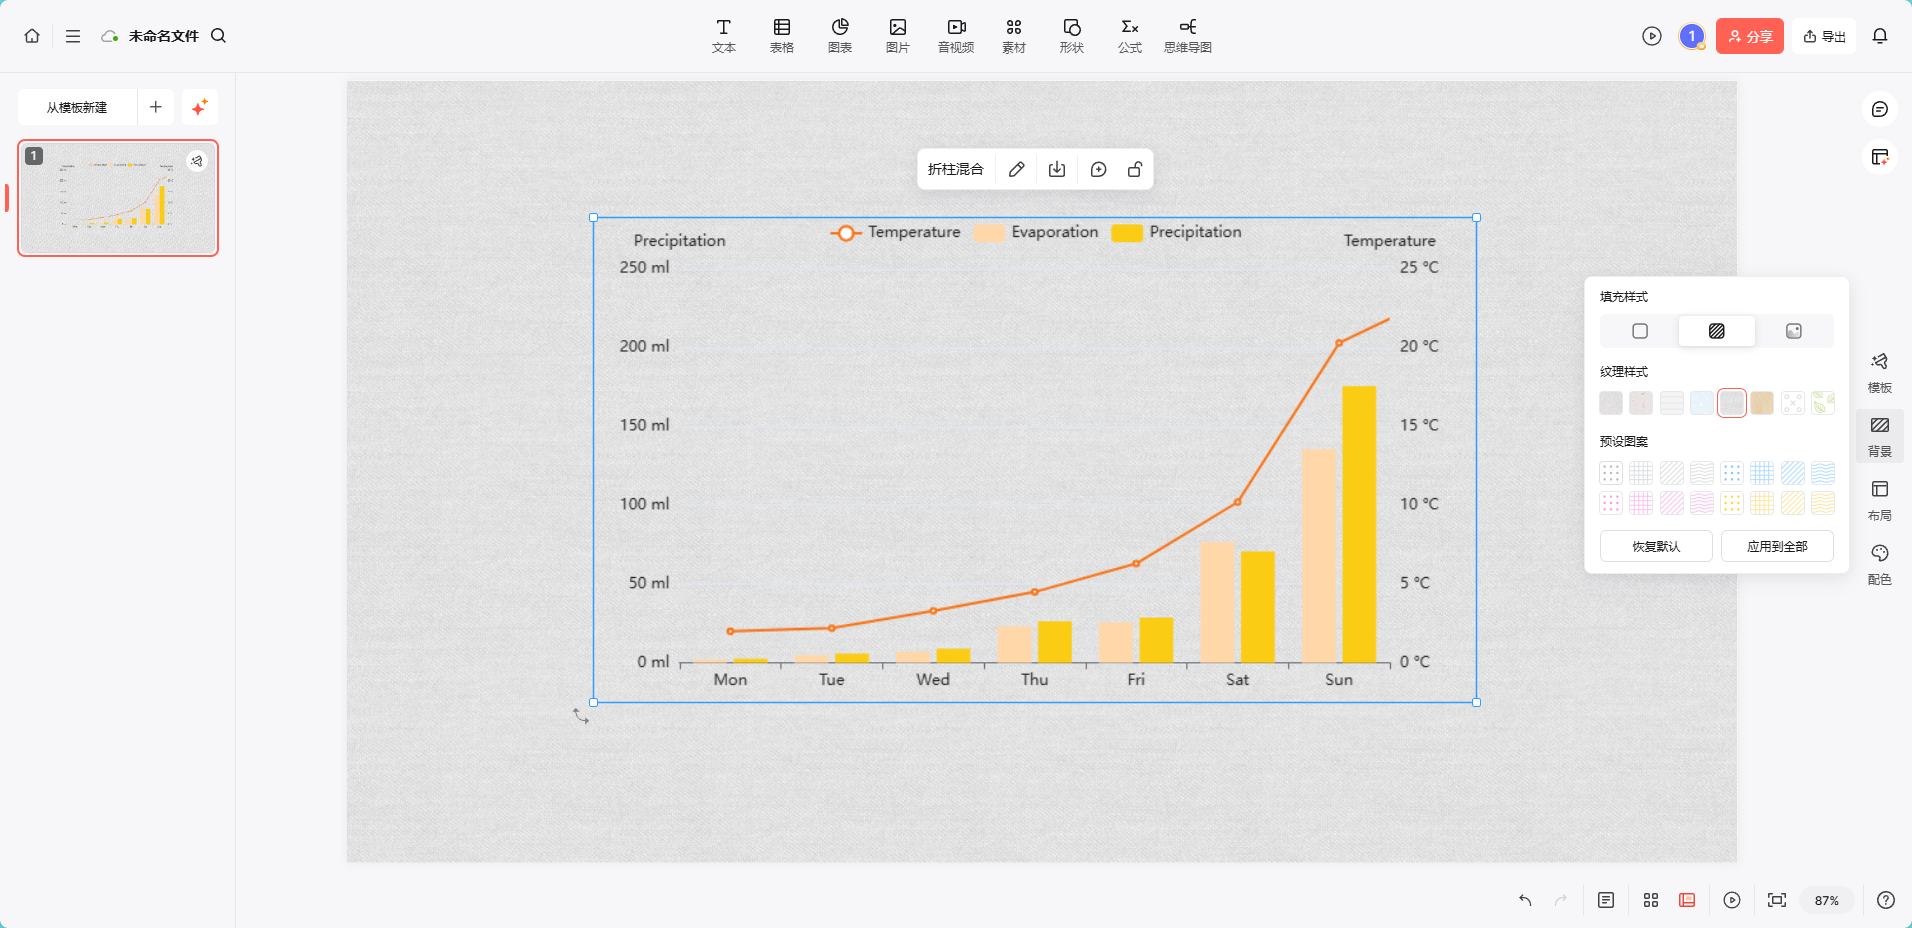
Task: Click 恢复默认 restore default button
Action: 1656,546
